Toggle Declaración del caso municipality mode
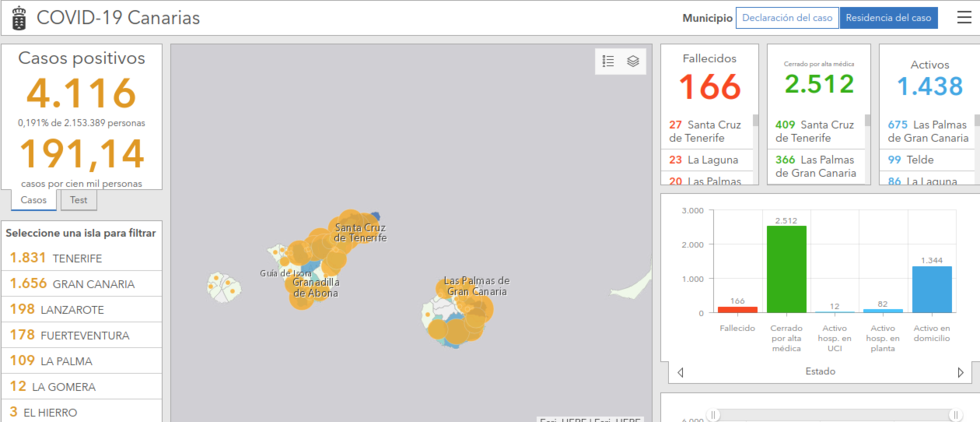The image size is (980, 422). [787, 18]
